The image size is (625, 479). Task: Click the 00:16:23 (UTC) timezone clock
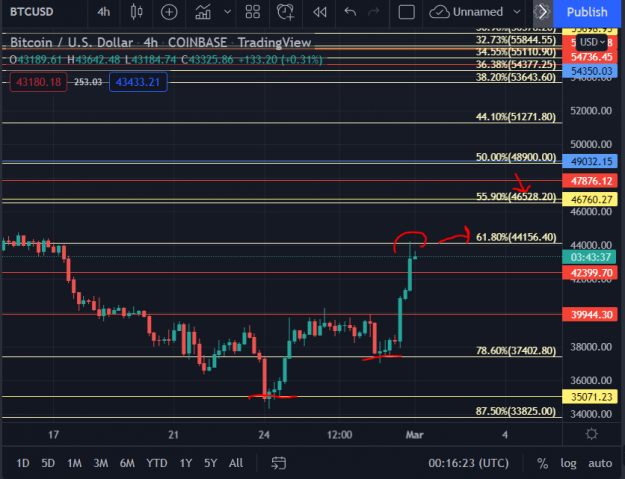coord(468,463)
